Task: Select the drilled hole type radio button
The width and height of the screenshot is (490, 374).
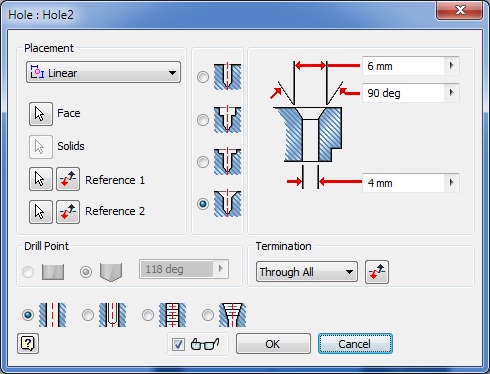Action: click(x=203, y=77)
